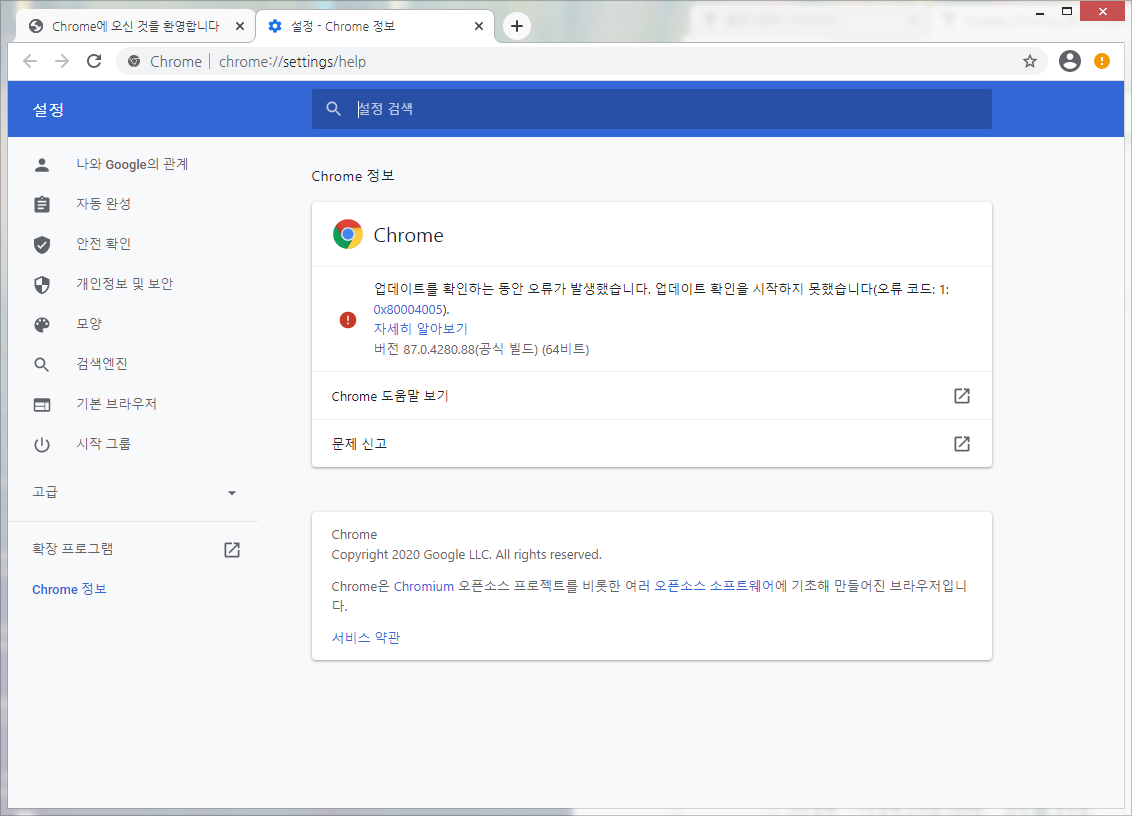Select 'Chrome 정보' in the sidebar

coord(69,589)
